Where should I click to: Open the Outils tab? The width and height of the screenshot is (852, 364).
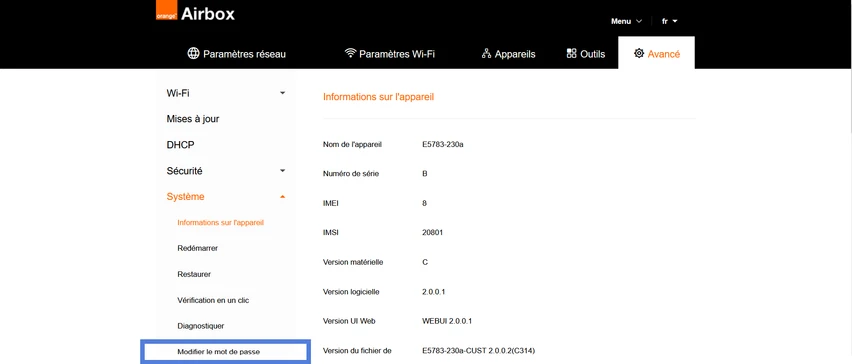[586, 54]
